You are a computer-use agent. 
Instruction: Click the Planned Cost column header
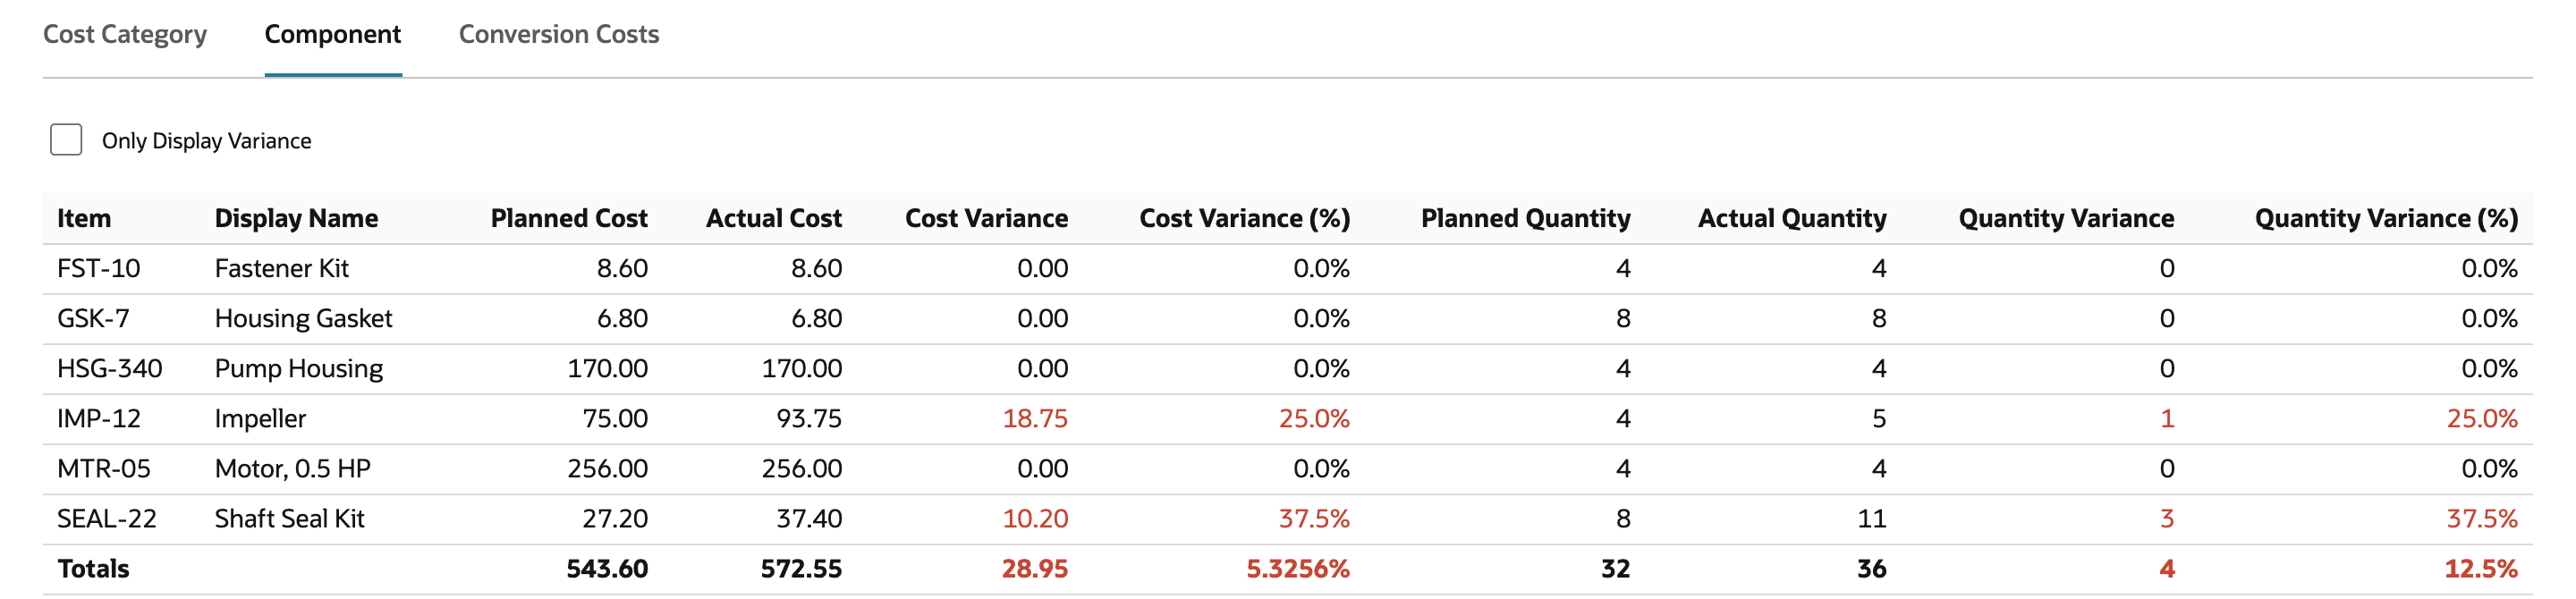pyautogui.click(x=569, y=218)
